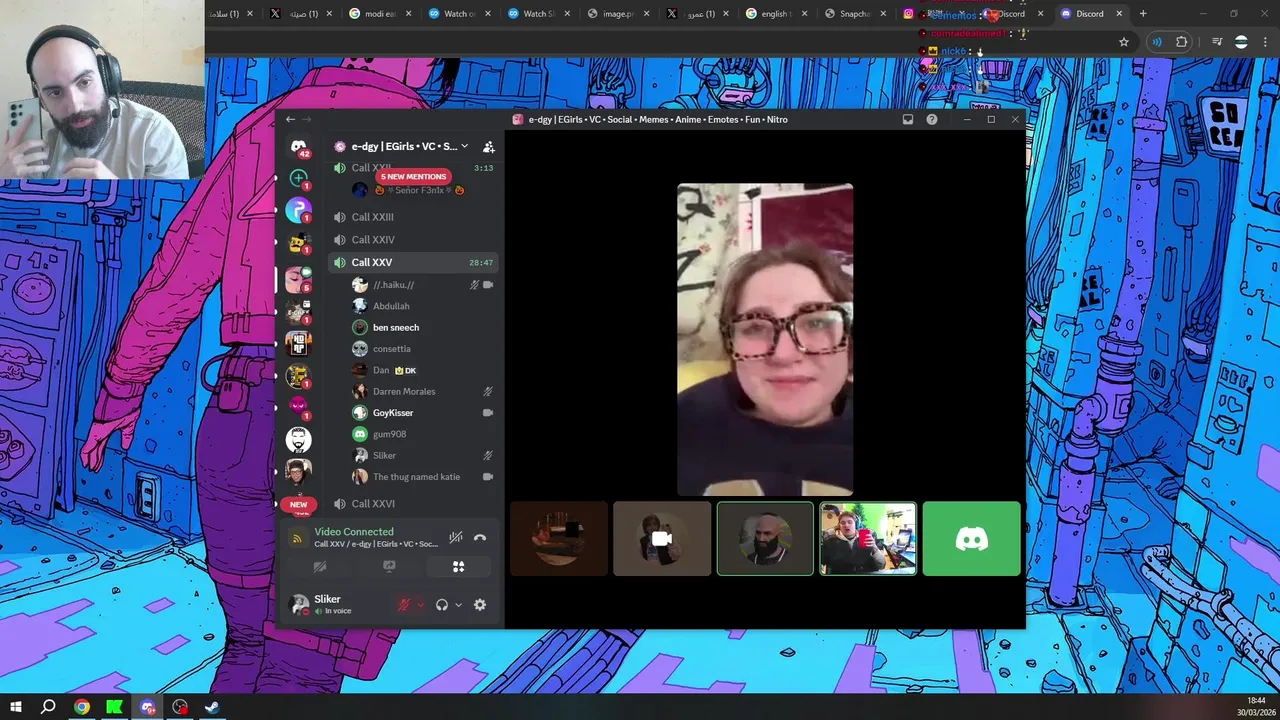Click the 5 New Mentions pill
The width and height of the screenshot is (1280, 720).
(413, 177)
